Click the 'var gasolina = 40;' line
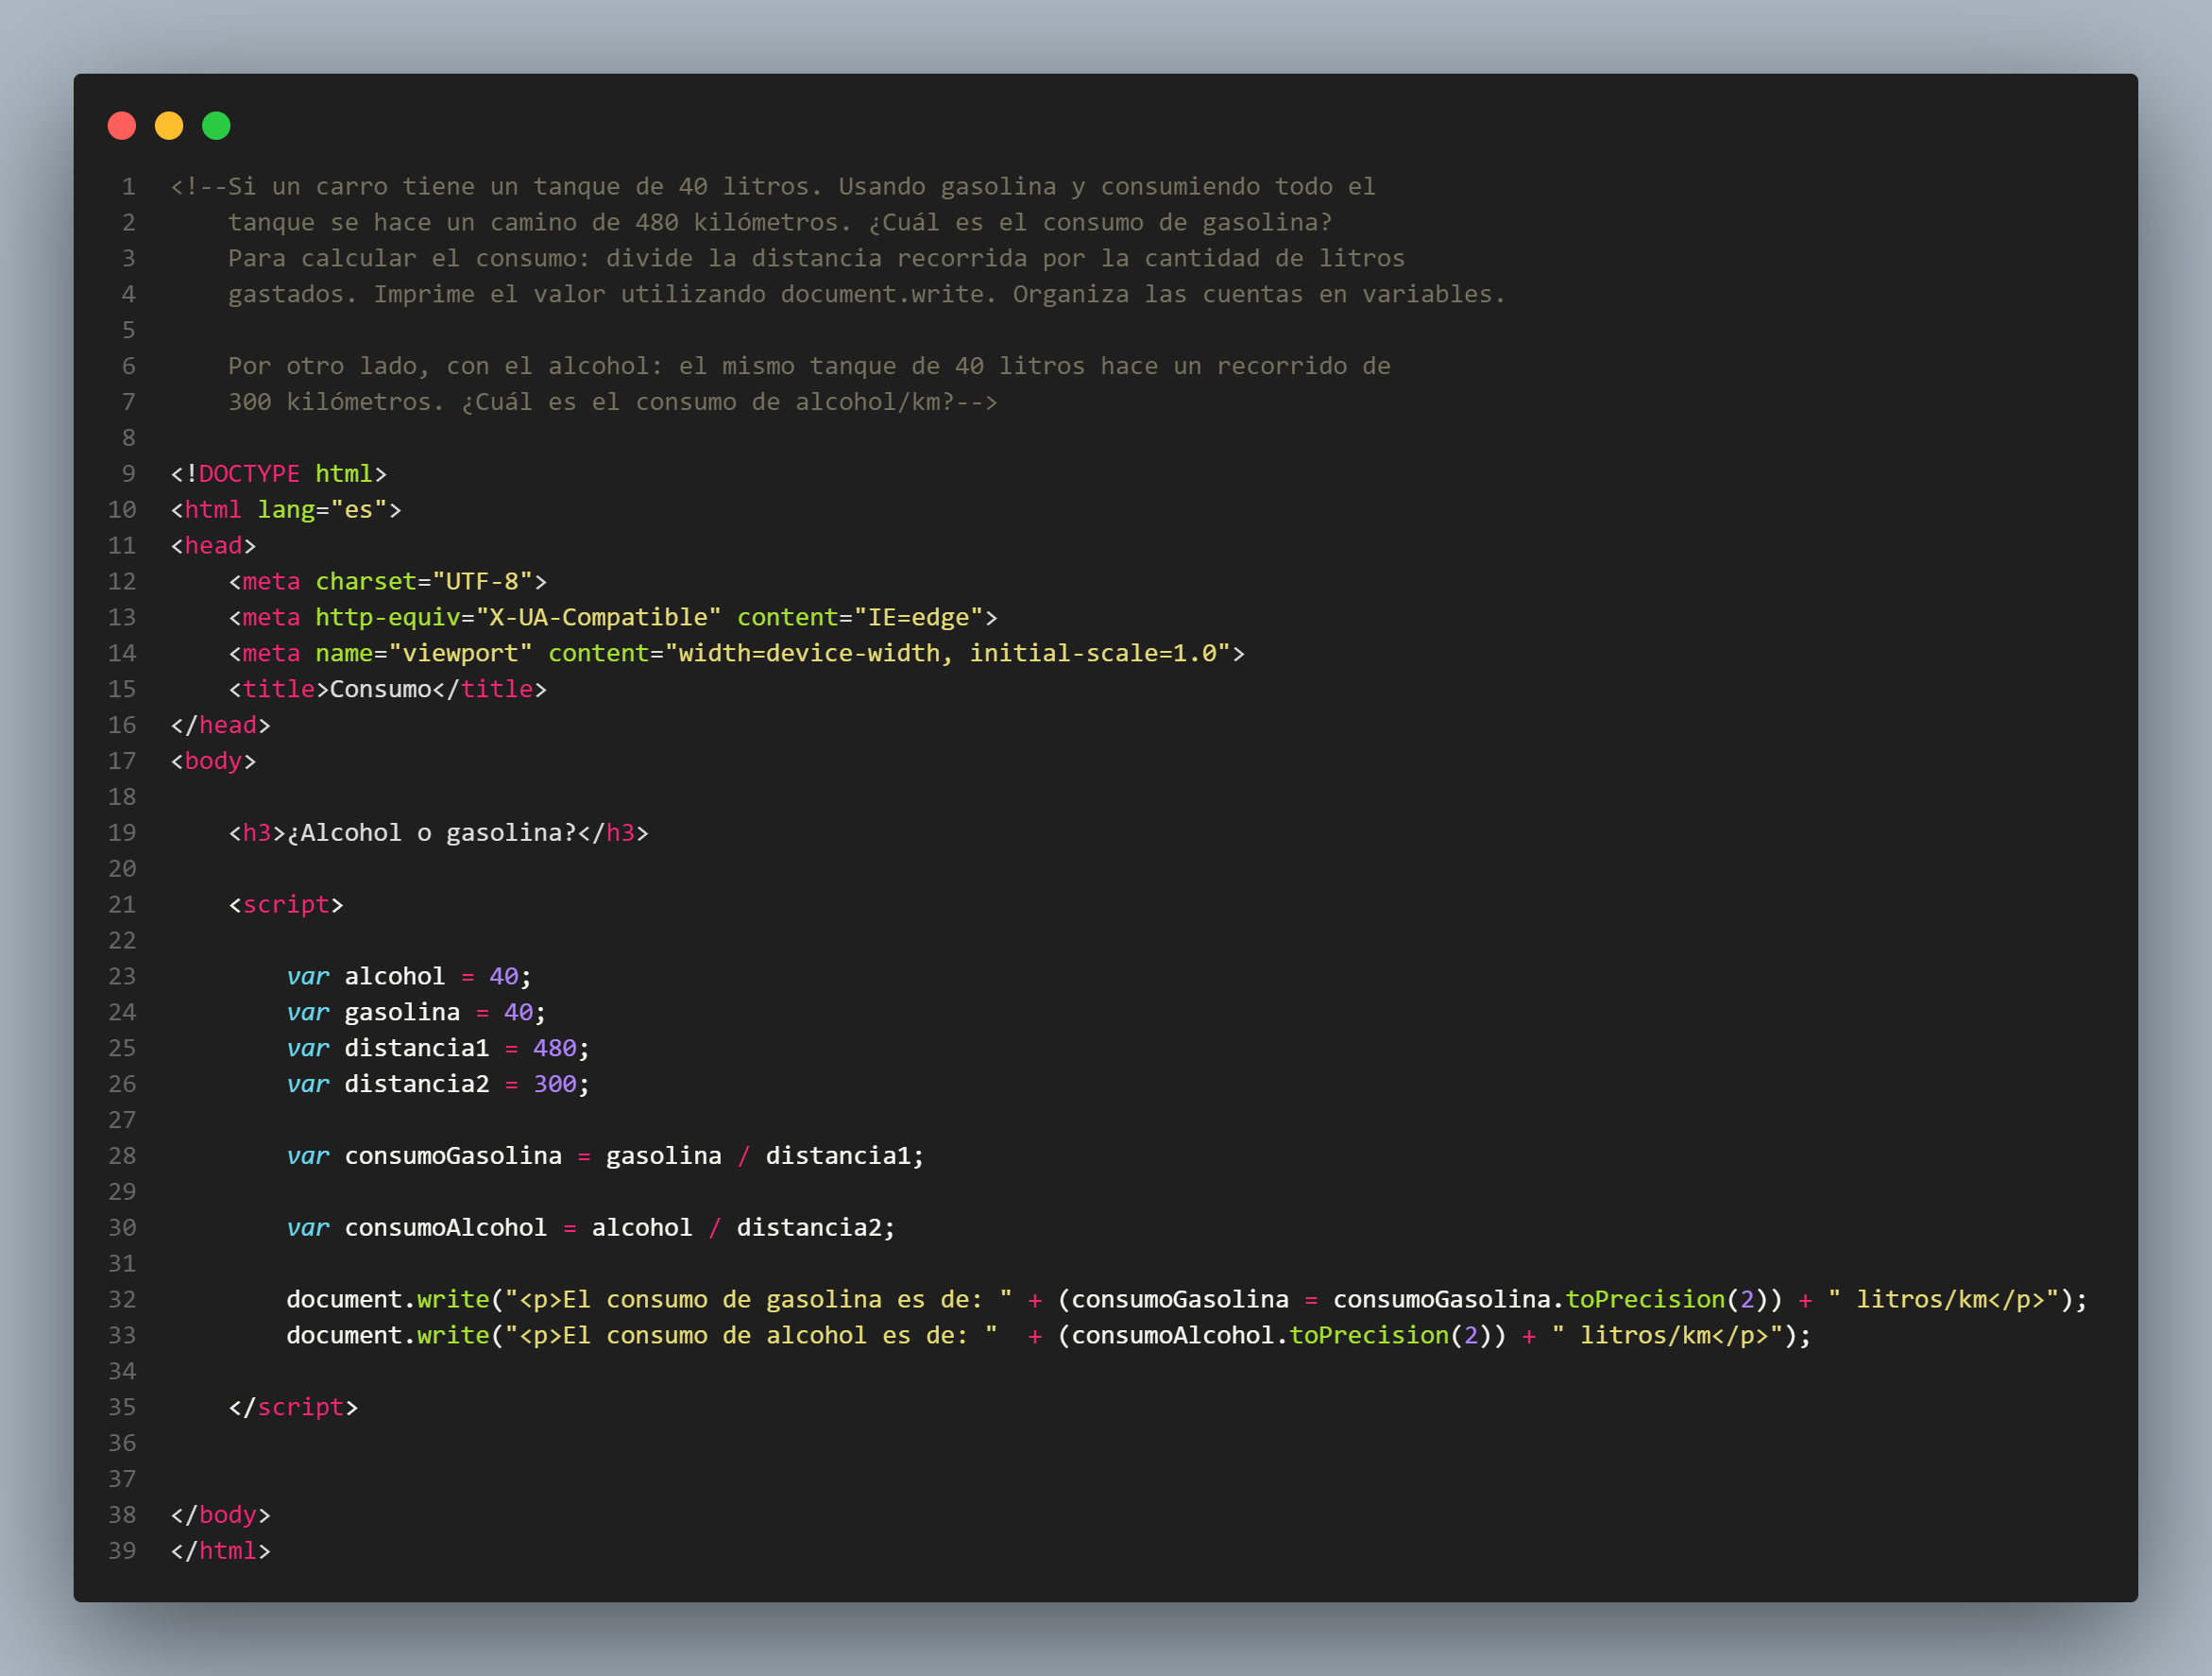 pos(417,1013)
